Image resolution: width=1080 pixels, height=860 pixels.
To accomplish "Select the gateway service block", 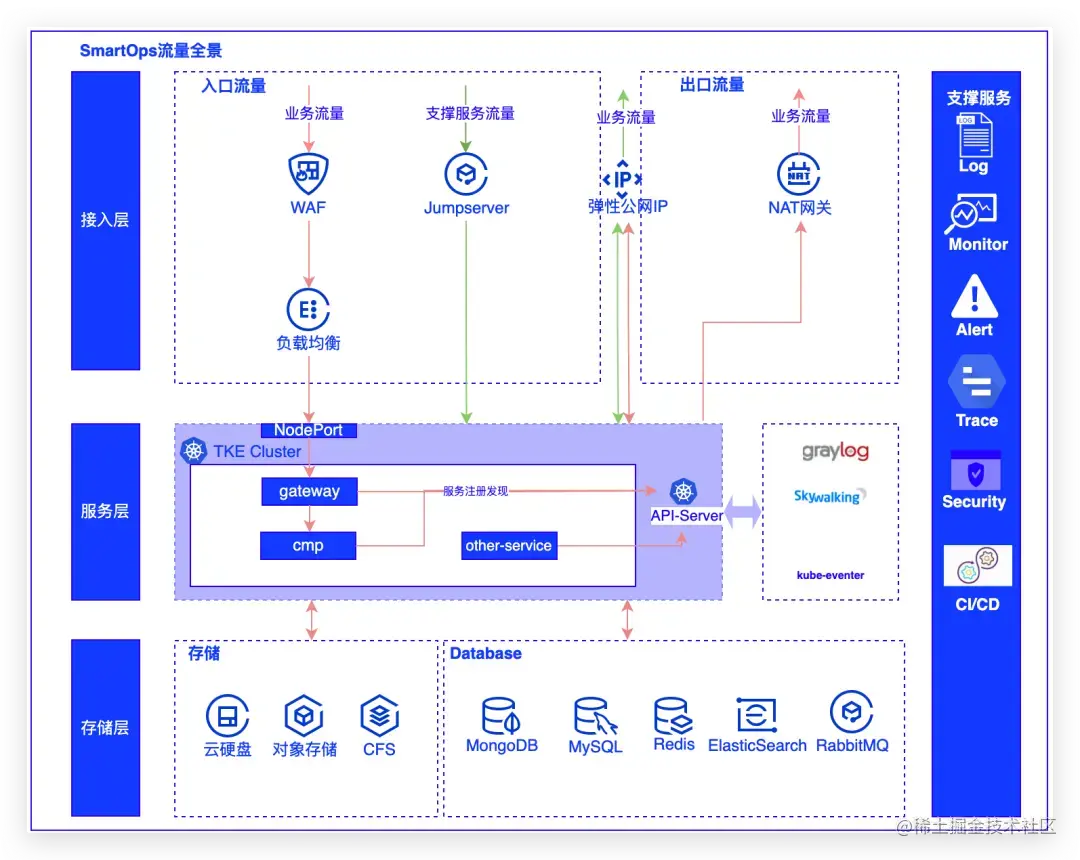I will [x=309, y=491].
